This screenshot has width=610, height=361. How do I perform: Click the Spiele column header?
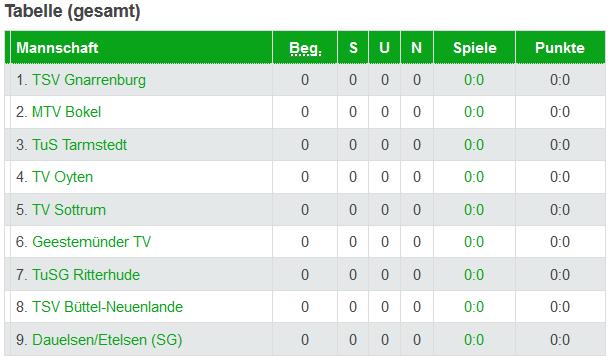[x=475, y=48]
